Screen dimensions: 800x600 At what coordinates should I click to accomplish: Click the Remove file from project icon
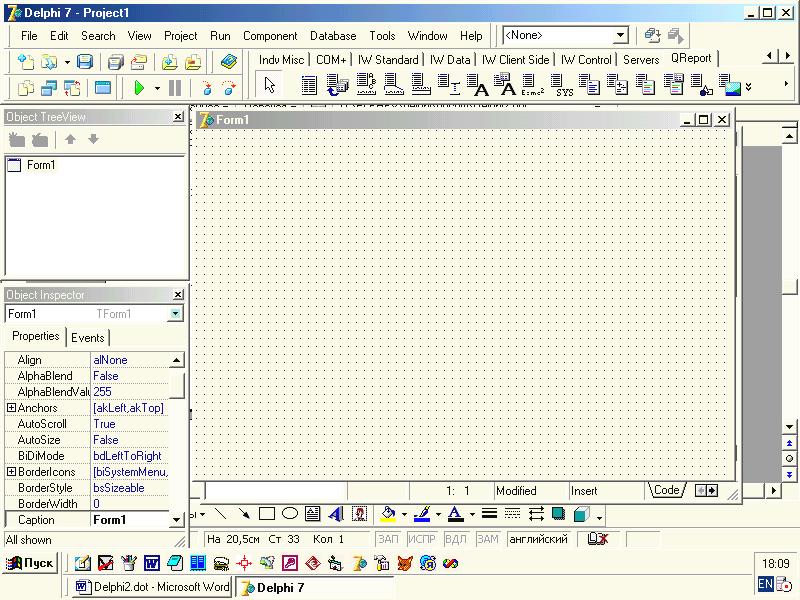pyautogui.click(x=193, y=62)
